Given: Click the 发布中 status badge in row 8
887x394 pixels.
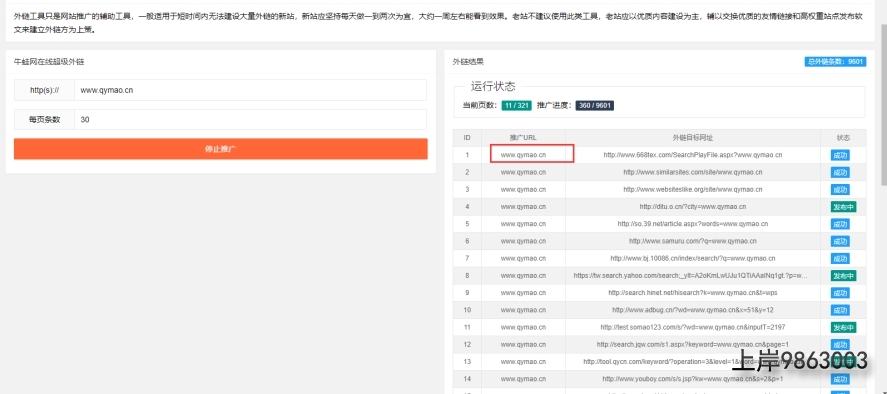Looking at the screenshot, I should pyautogui.click(x=843, y=276).
